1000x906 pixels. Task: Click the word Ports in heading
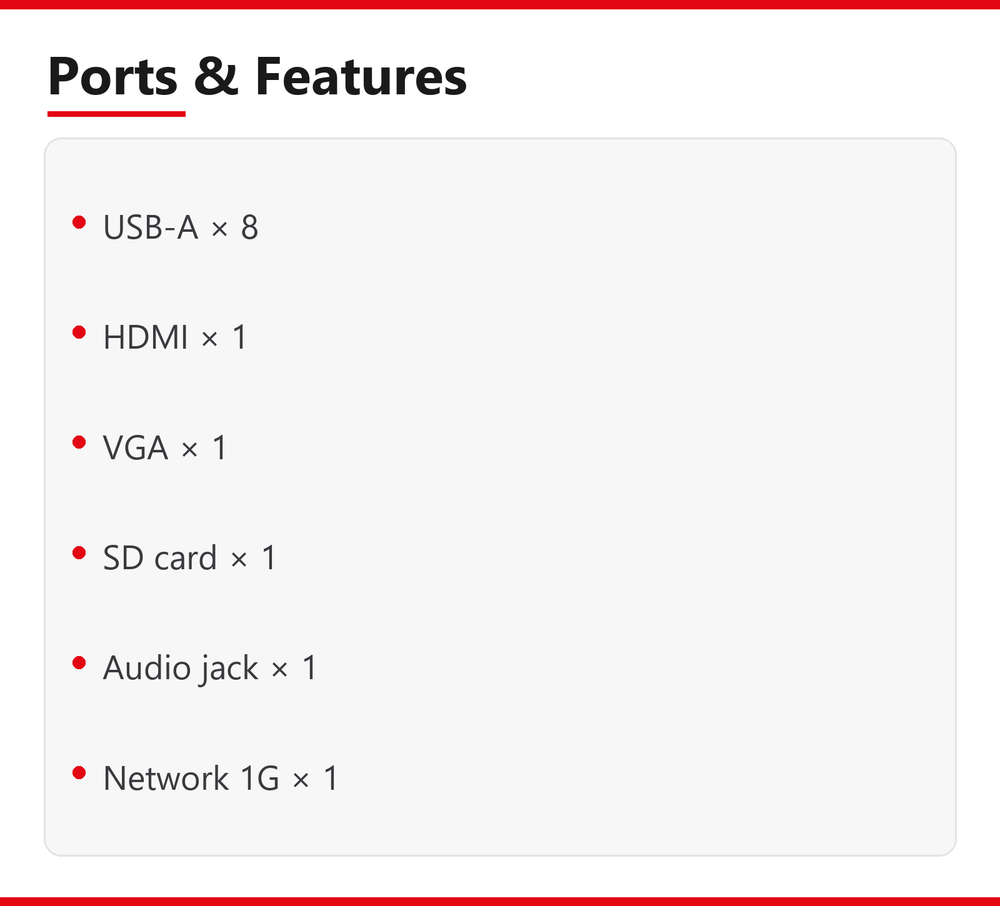coord(113,77)
